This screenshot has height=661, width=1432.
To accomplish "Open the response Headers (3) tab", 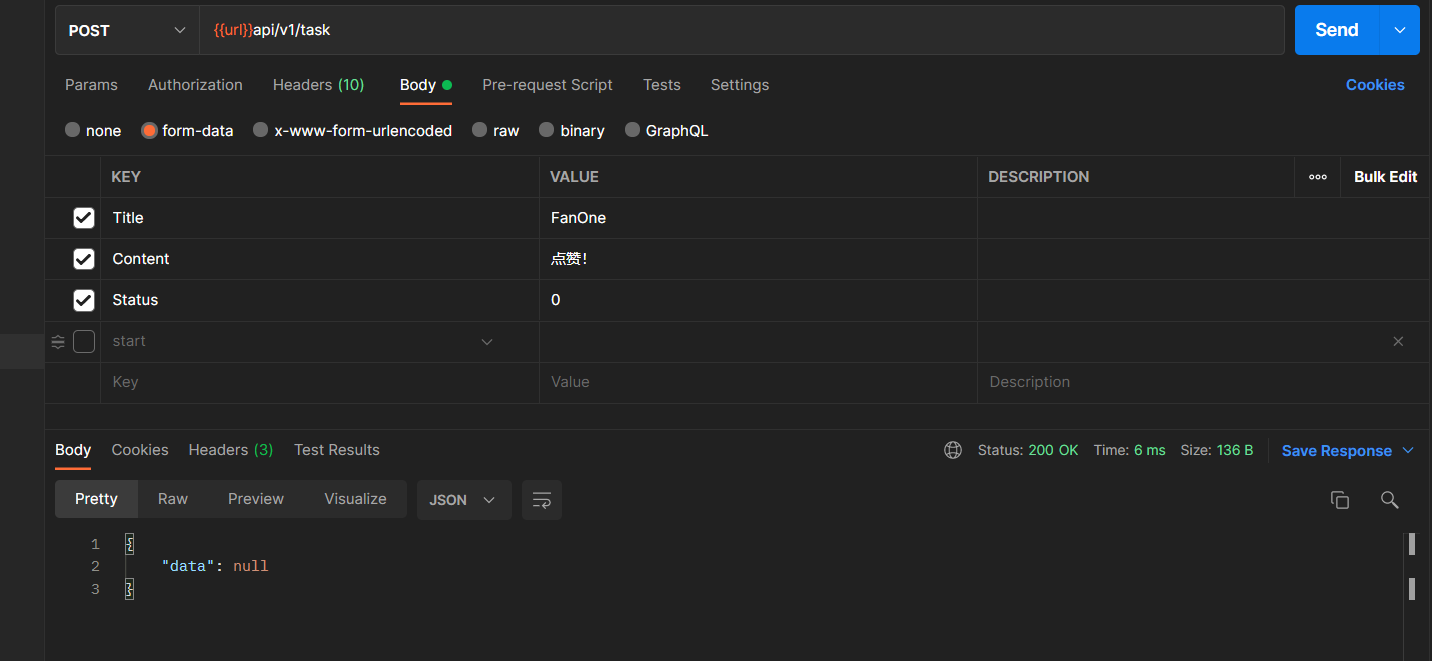I will pyautogui.click(x=231, y=450).
